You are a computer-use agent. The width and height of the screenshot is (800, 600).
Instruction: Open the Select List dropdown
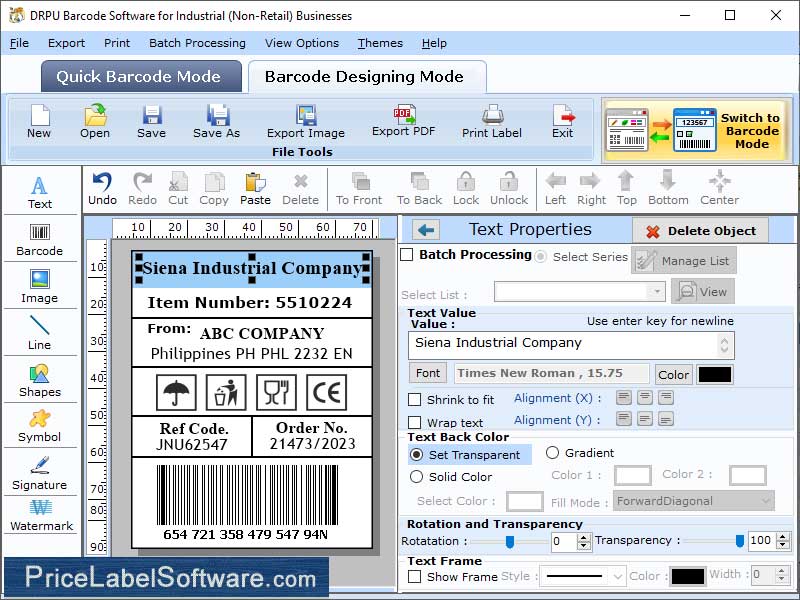pos(657,292)
